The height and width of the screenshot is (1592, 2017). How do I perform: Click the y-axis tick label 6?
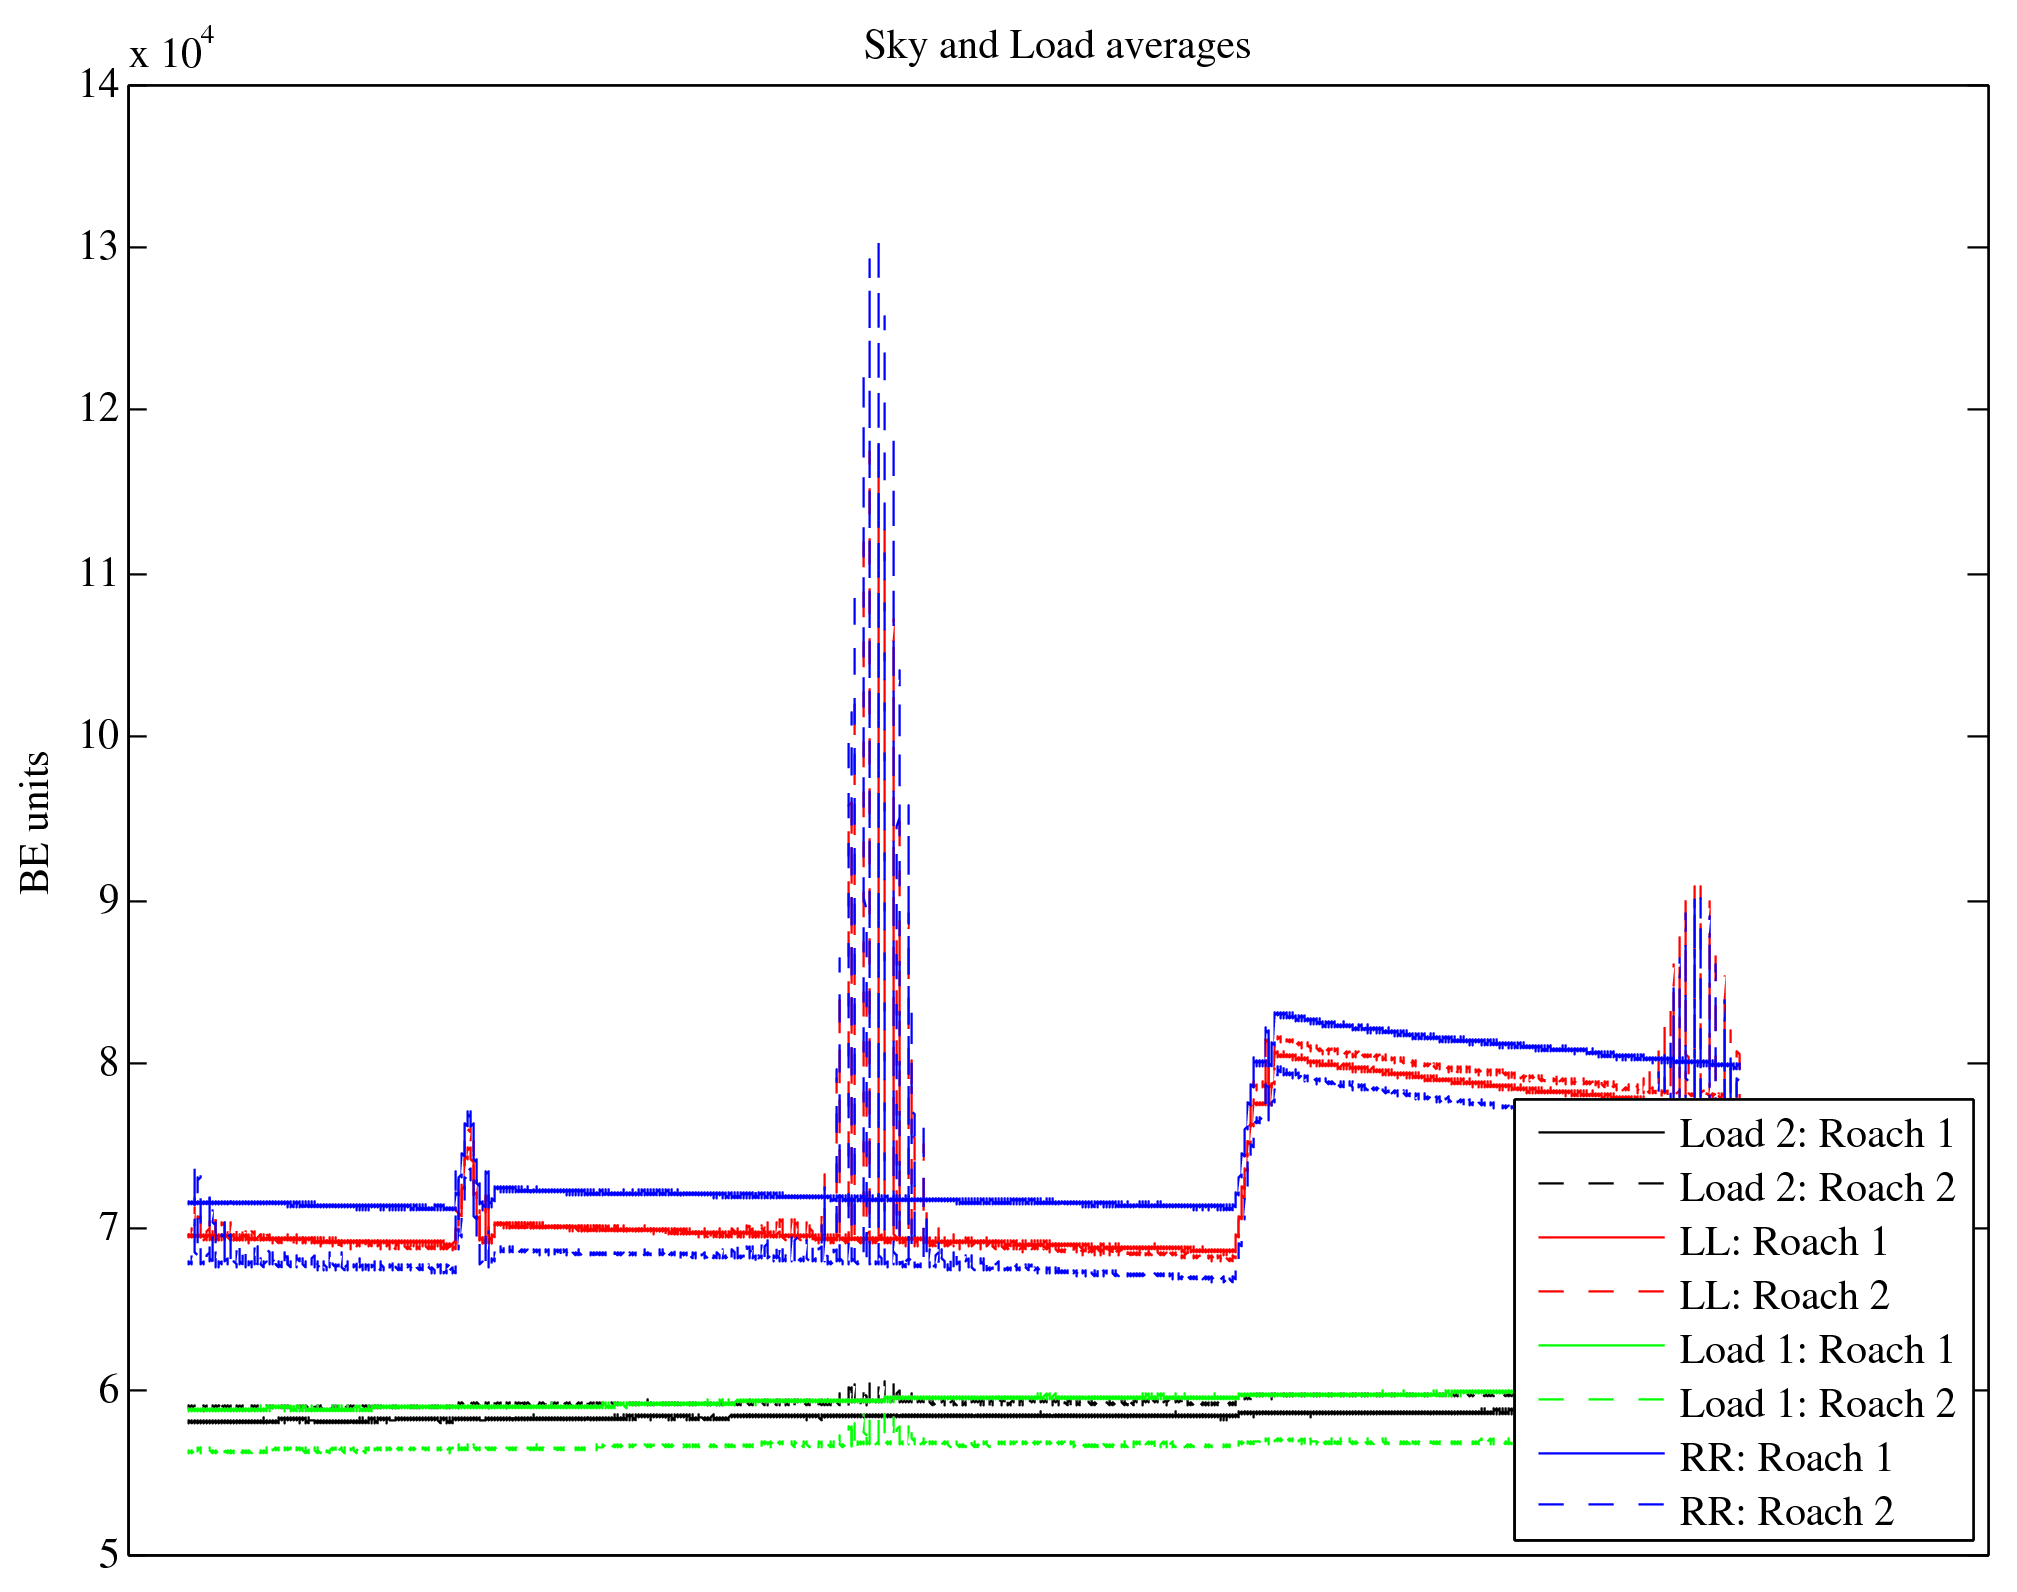[x=108, y=1390]
